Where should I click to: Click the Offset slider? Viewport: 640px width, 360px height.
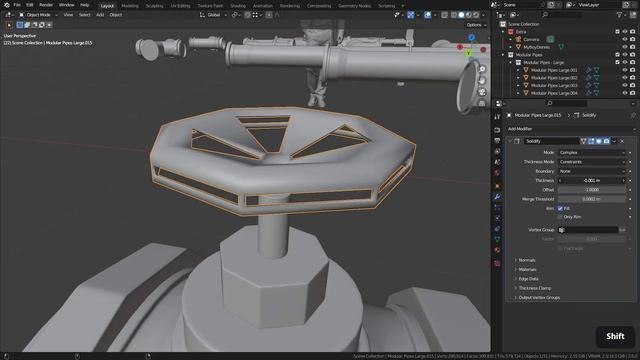pyautogui.click(x=591, y=190)
